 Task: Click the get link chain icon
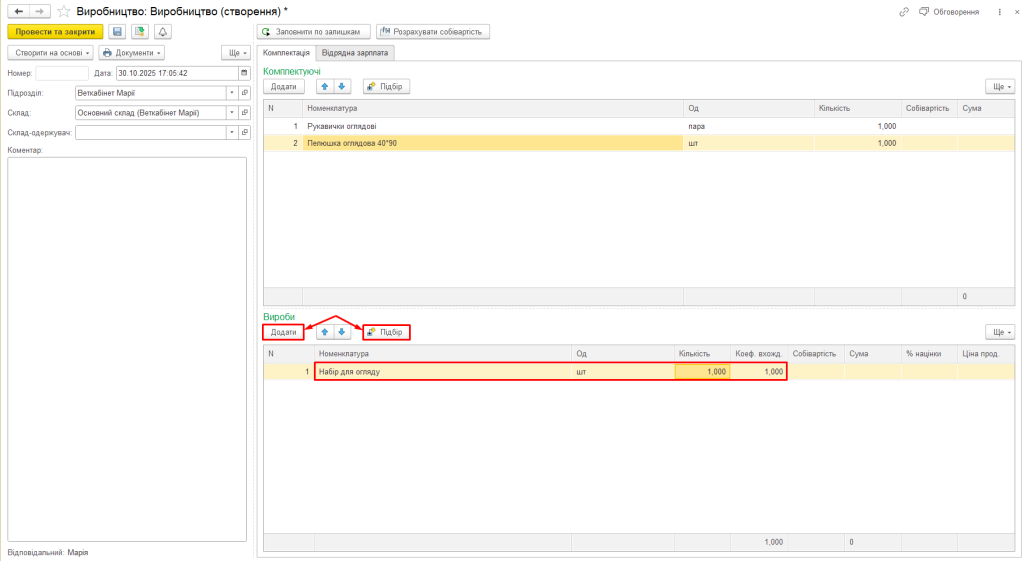click(x=904, y=11)
